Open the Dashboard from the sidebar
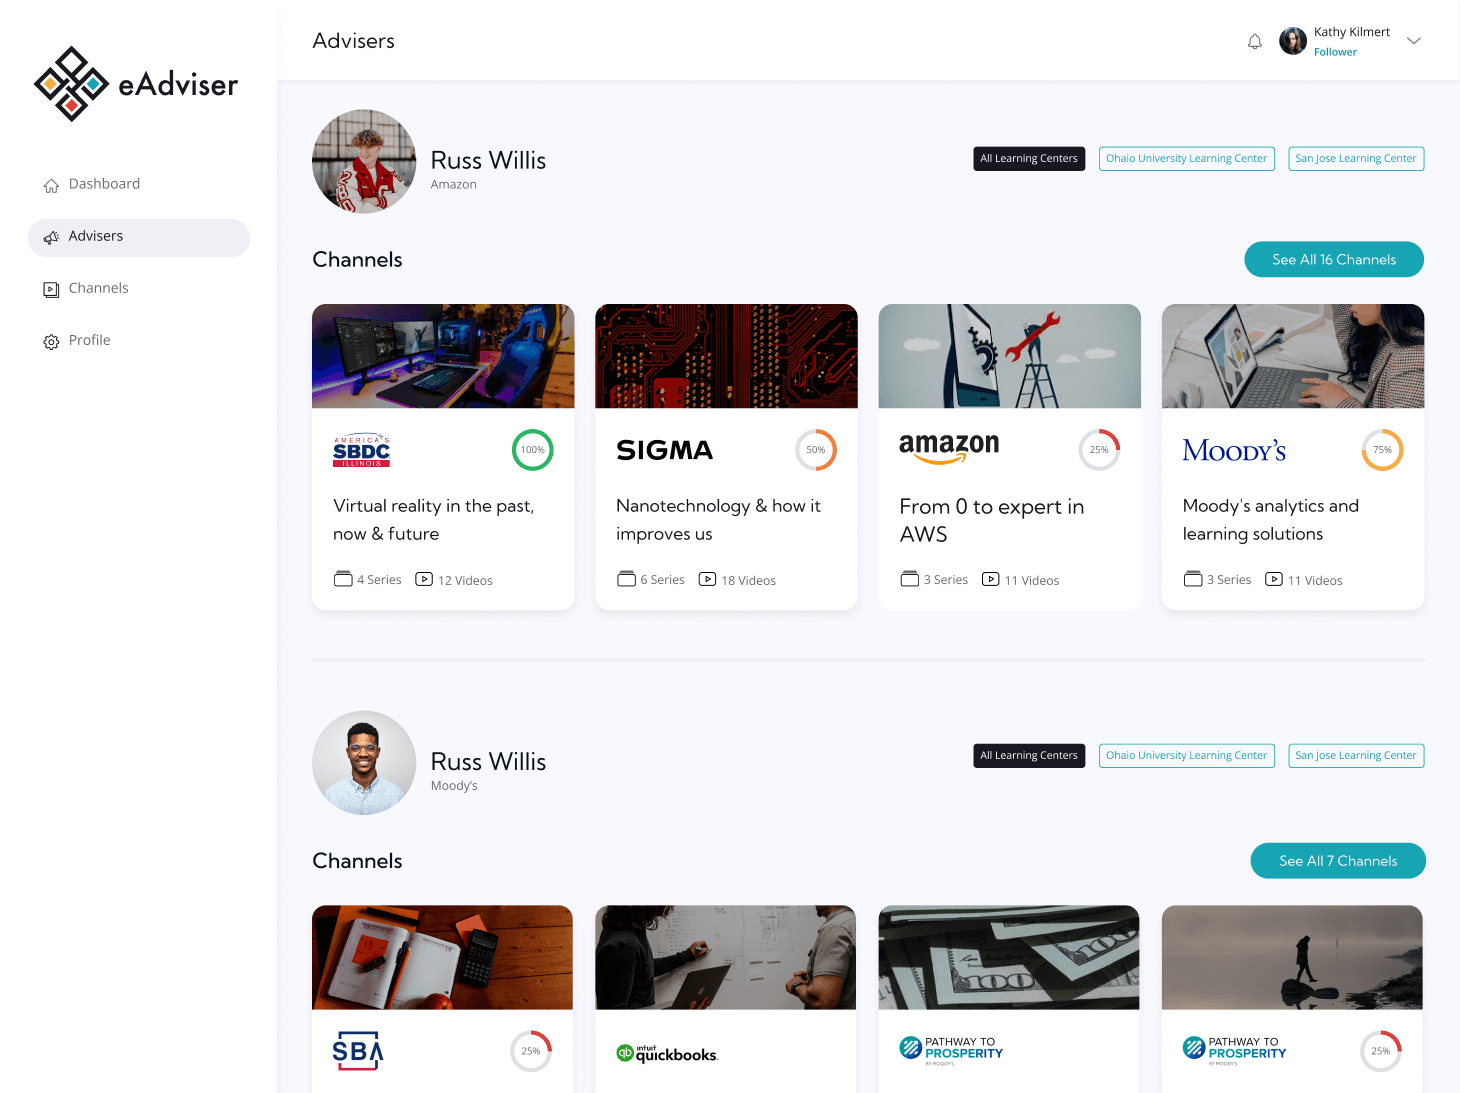 [x=104, y=183]
